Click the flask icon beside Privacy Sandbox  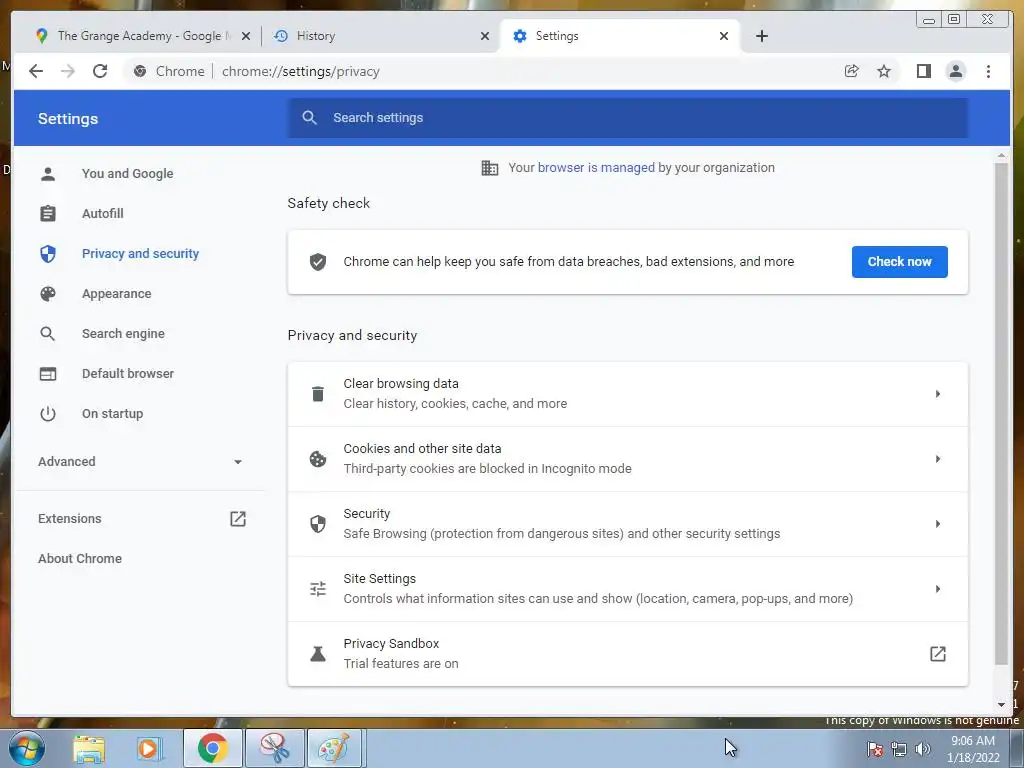pyautogui.click(x=318, y=654)
